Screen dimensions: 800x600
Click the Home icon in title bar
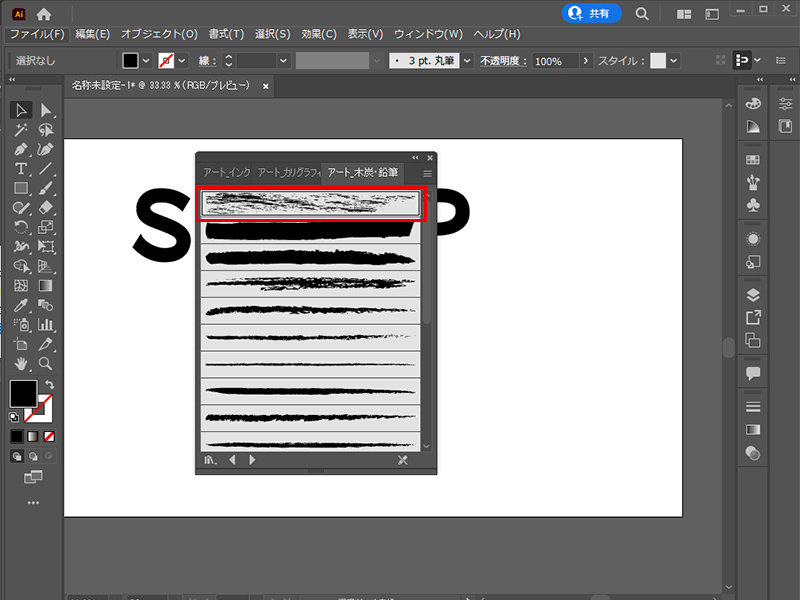pyautogui.click(x=44, y=14)
